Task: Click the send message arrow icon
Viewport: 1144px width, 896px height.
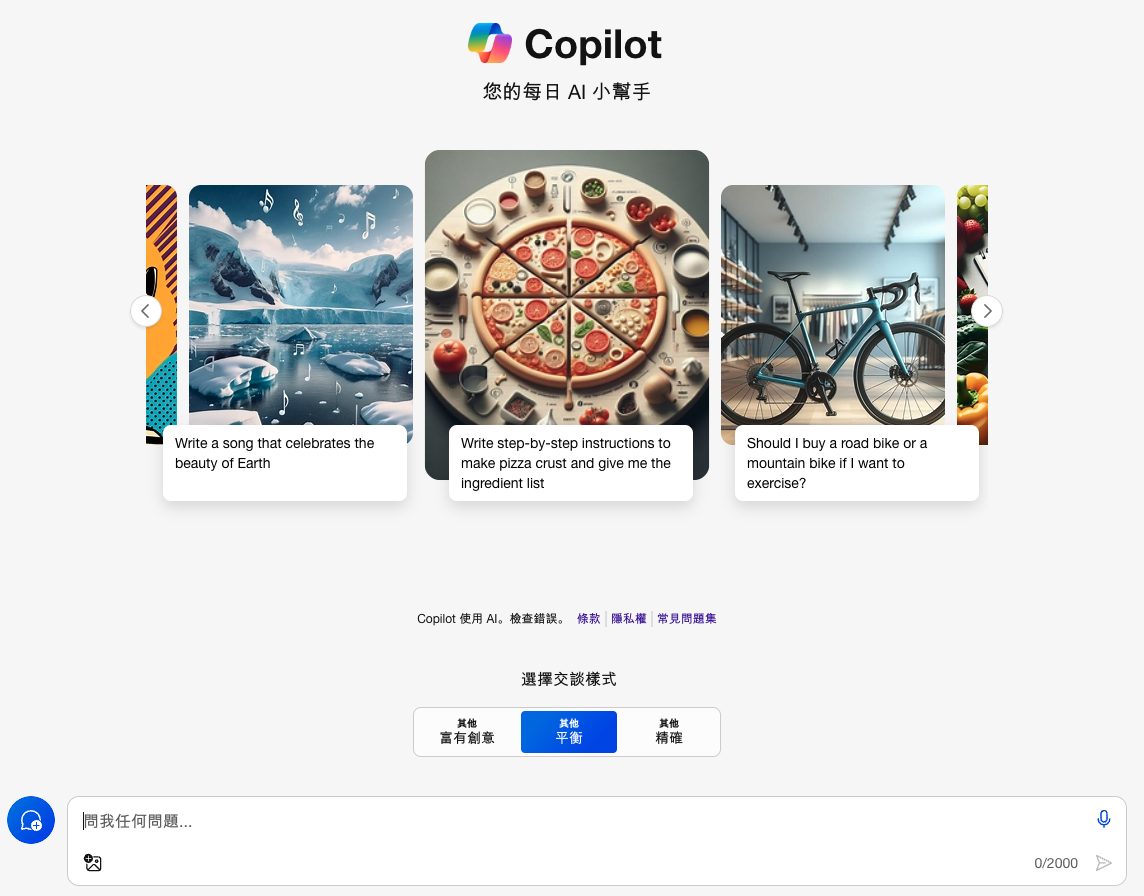Action: coord(1103,863)
